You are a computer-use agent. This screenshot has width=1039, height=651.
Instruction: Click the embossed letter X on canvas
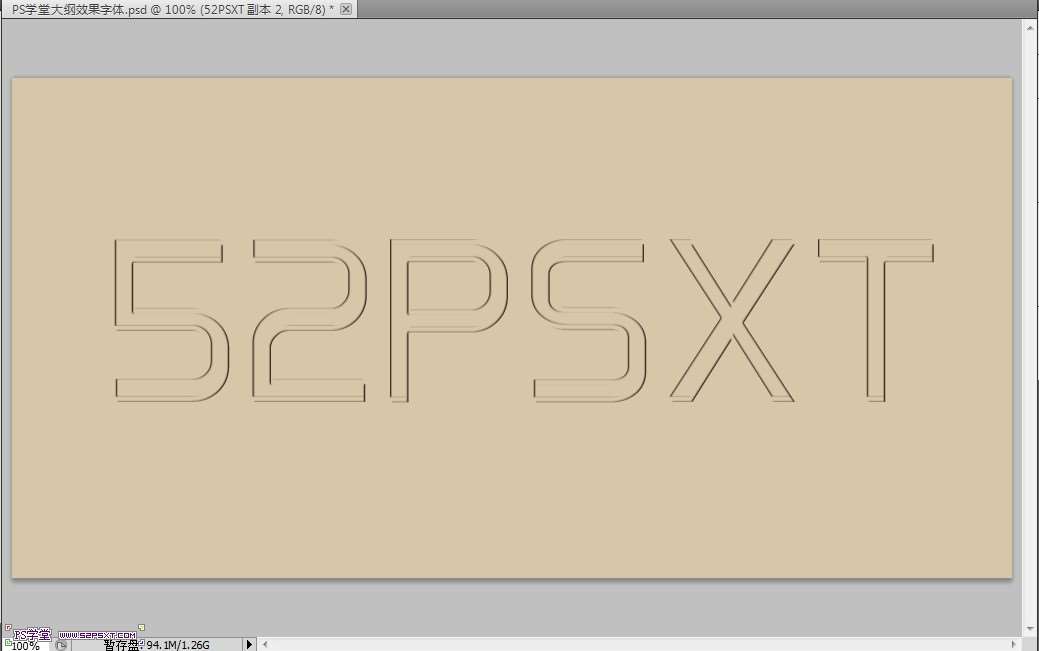(x=732, y=320)
